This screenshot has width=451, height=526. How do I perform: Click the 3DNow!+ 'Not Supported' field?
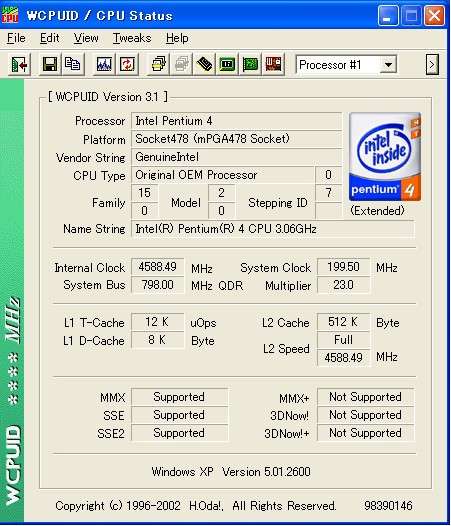coord(366,433)
